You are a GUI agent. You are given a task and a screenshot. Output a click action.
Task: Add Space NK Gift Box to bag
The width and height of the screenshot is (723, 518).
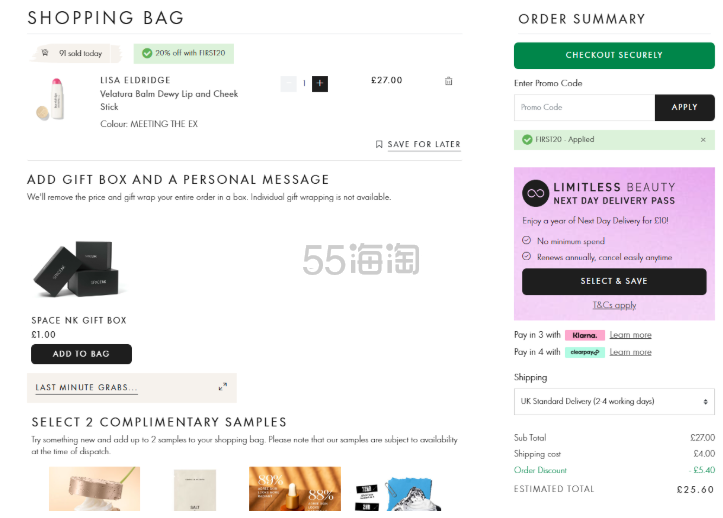point(81,354)
